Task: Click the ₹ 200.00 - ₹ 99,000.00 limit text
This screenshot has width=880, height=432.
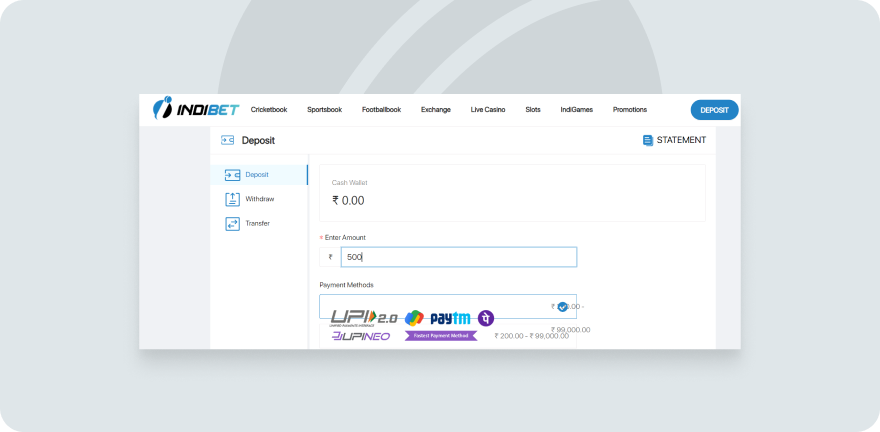Action: 531,336
